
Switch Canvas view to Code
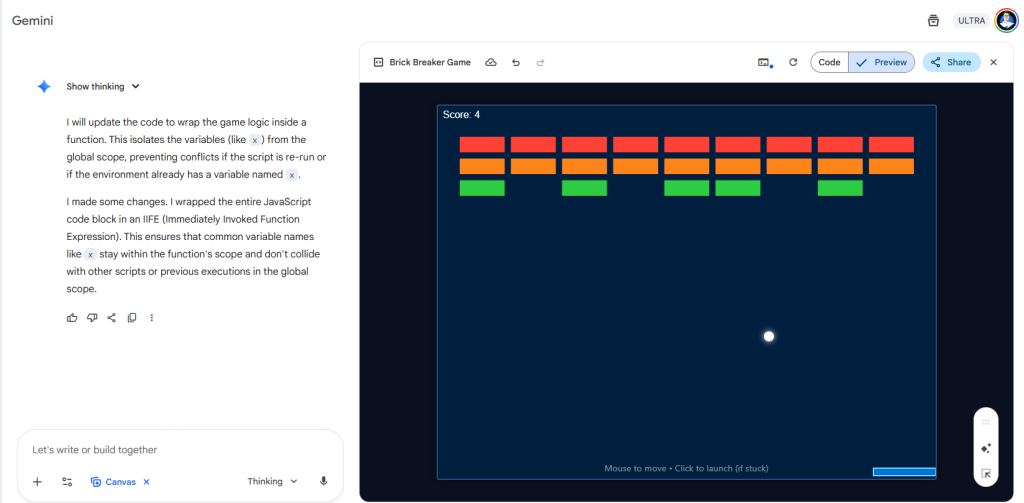(x=829, y=62)
